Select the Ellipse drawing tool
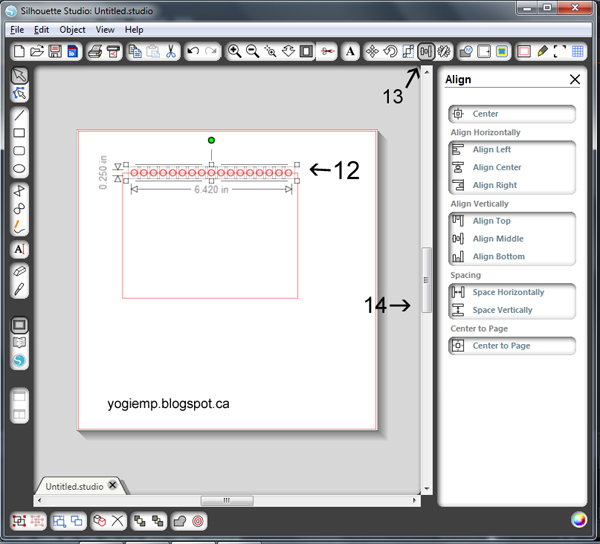The height and width of the screenshot is (544, 600). click(19, 168)
